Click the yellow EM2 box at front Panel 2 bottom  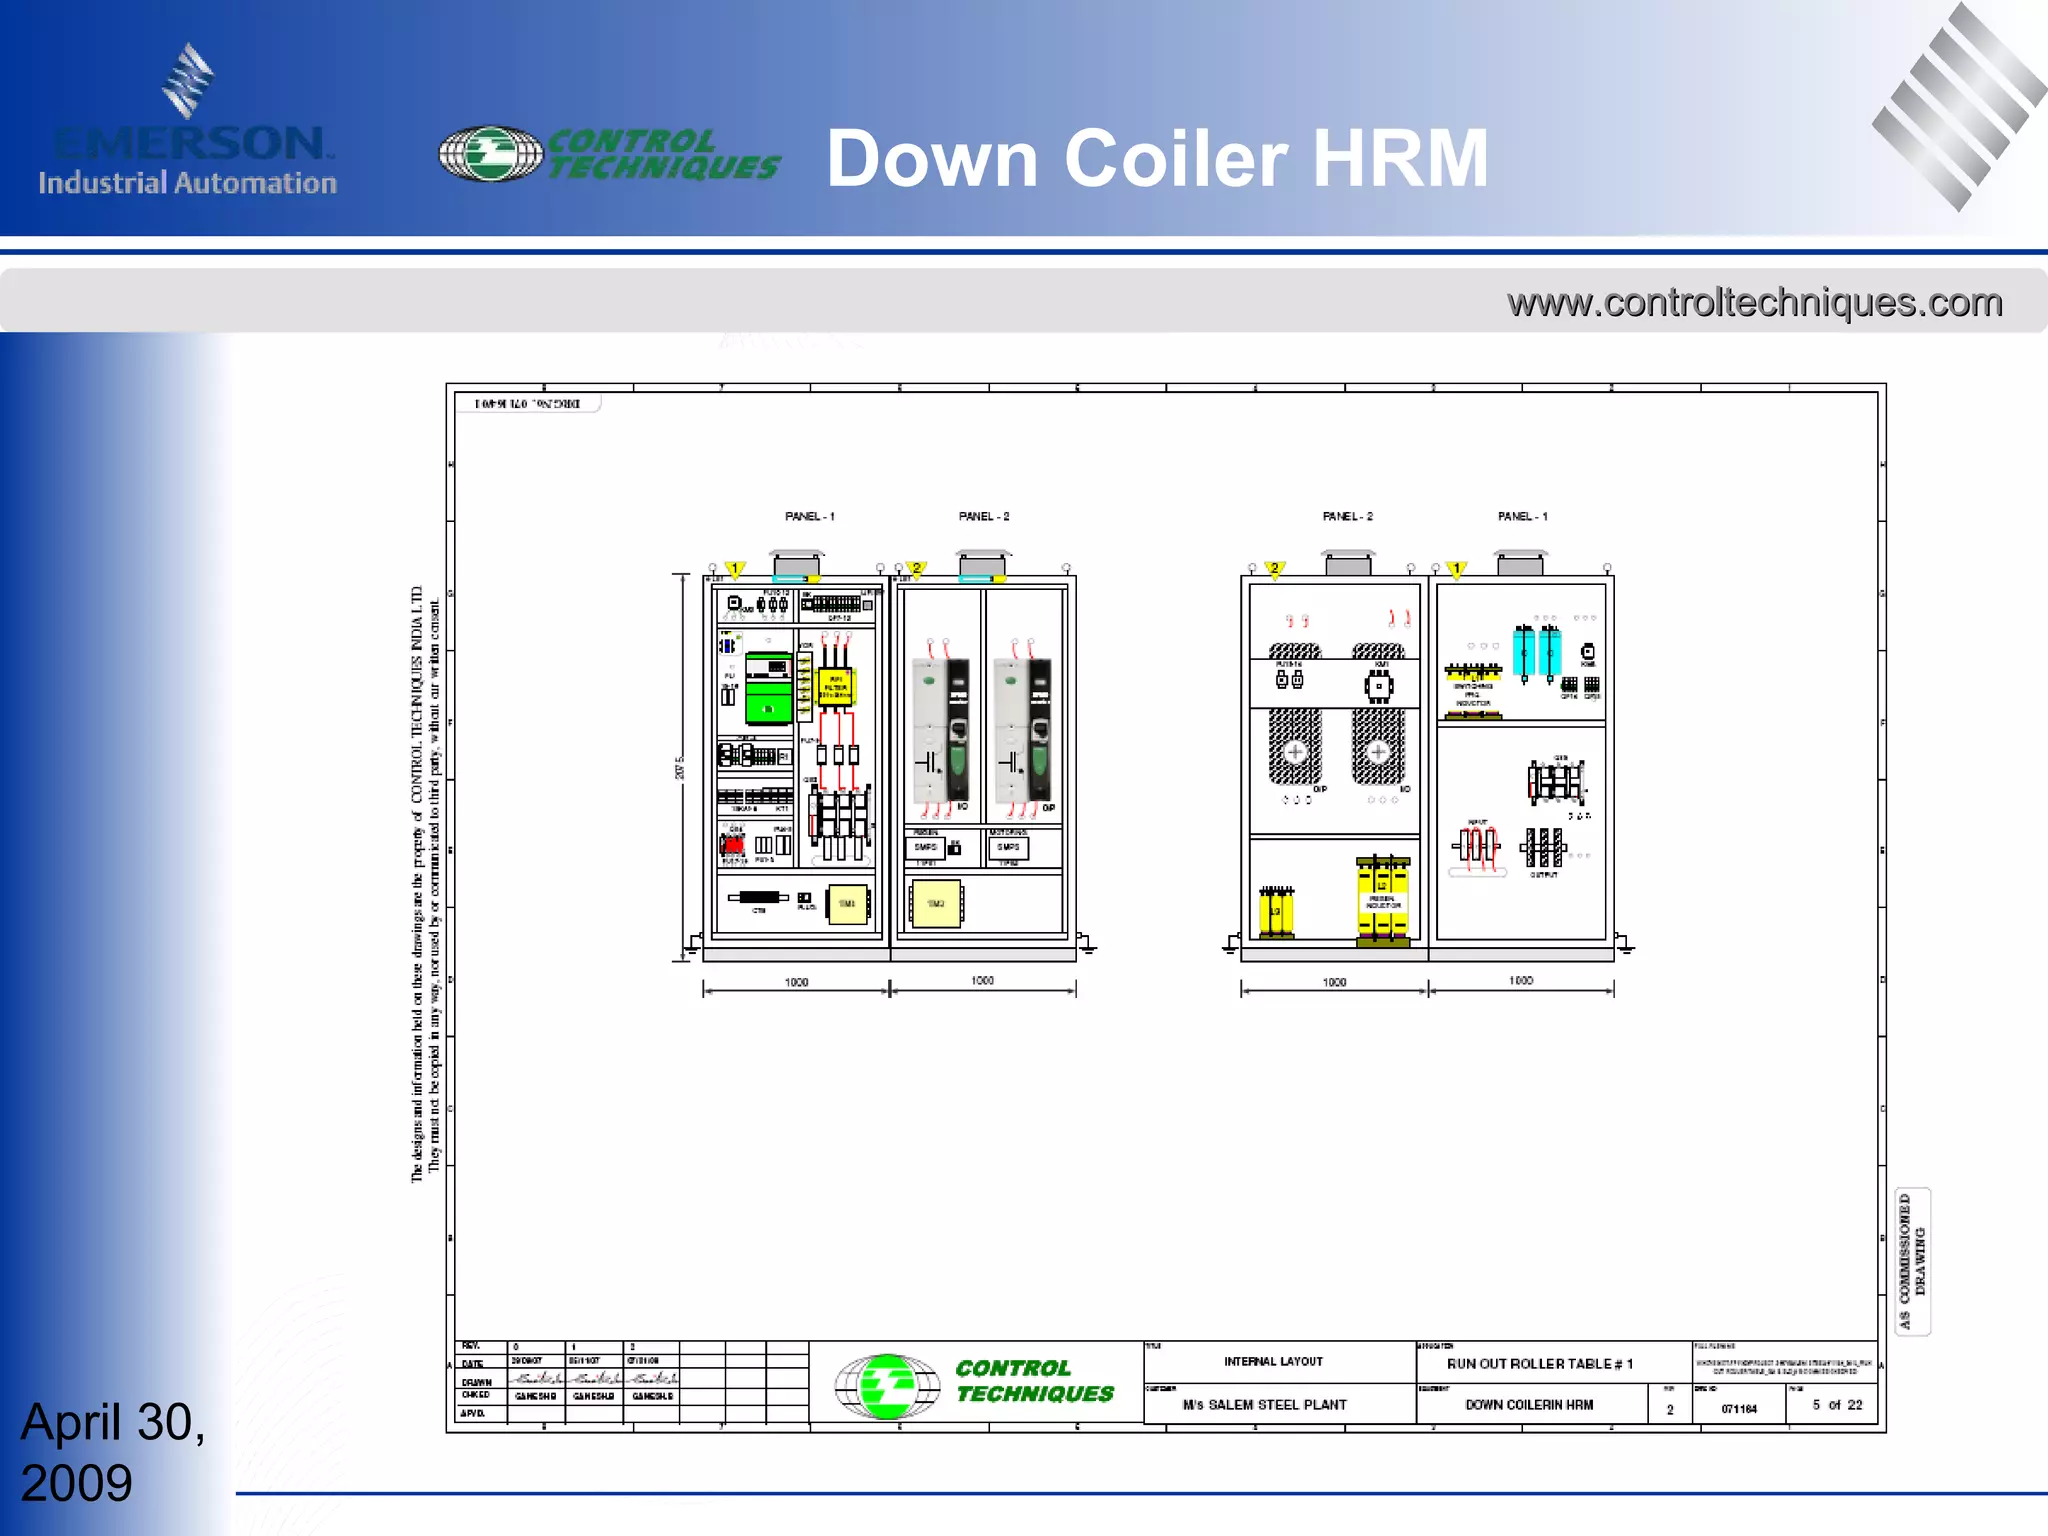936,904
